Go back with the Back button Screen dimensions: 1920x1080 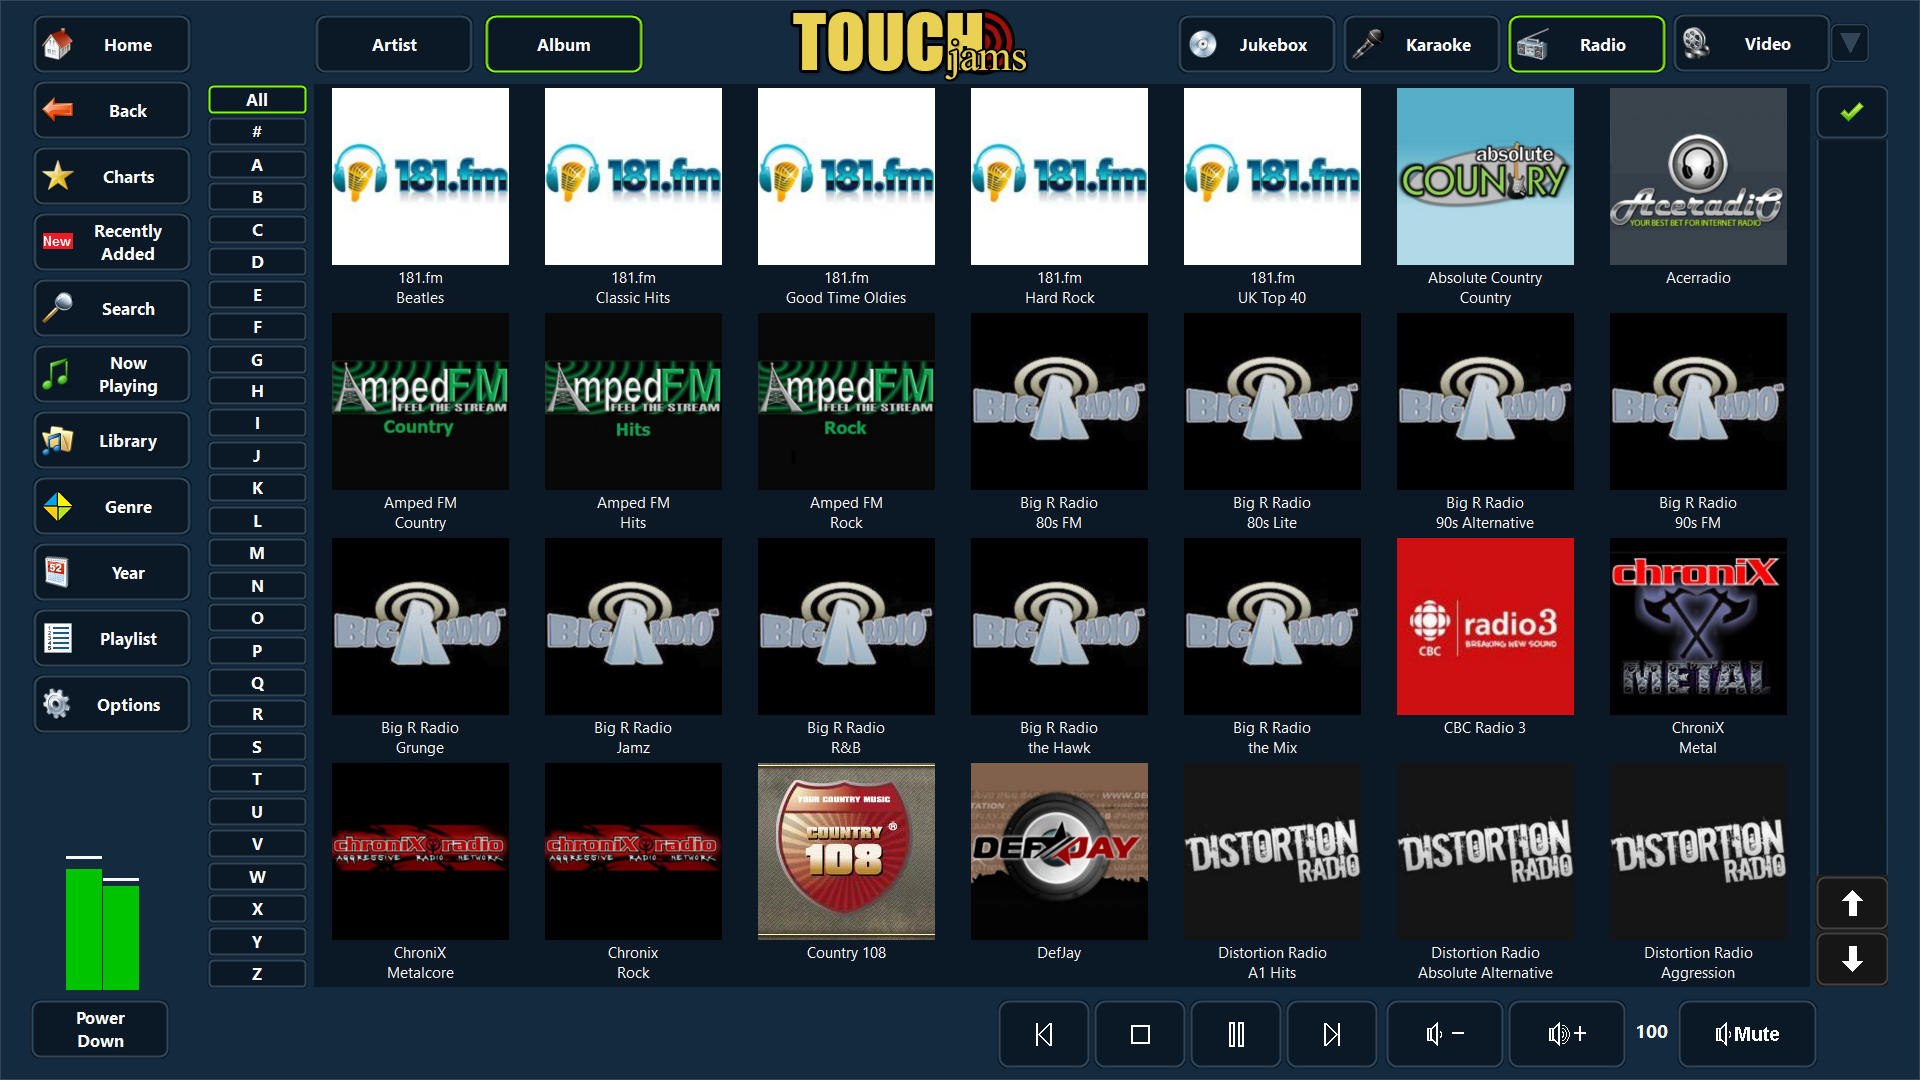tap(111, 110)
